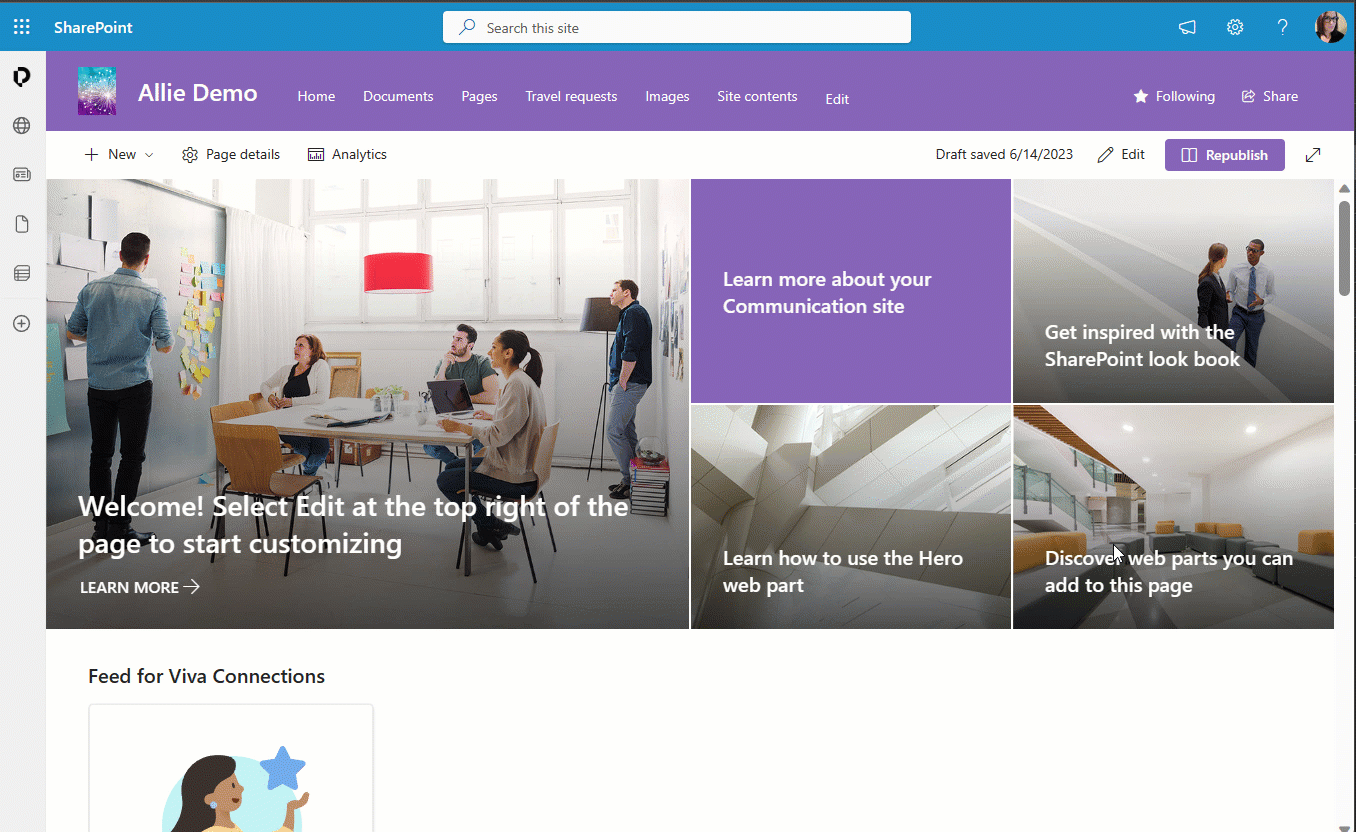Toggle the Following star for this site

click(1174, 96)
